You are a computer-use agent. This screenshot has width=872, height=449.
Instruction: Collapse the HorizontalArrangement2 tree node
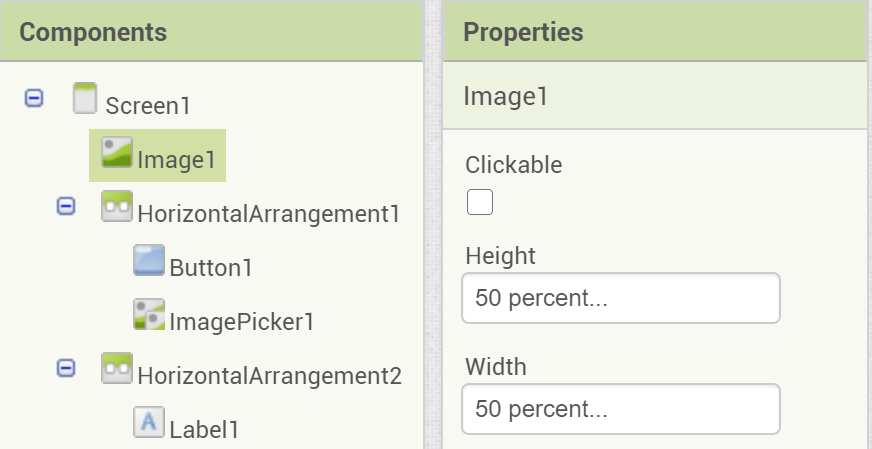pyautogui.click(x=66, y=369)
